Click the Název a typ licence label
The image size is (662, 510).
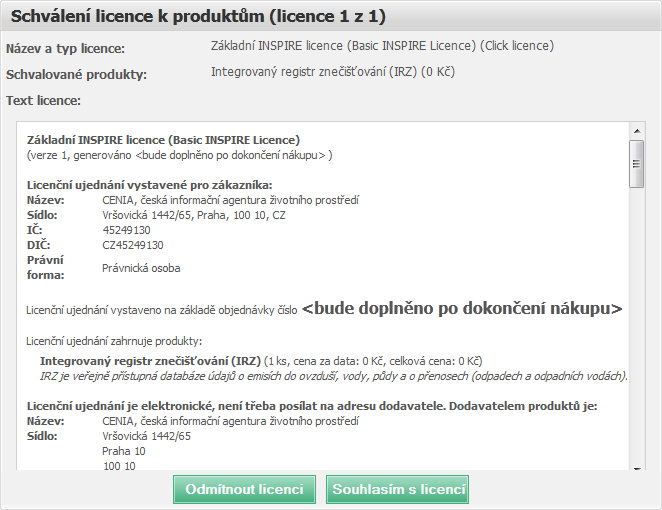pos(65,49)
